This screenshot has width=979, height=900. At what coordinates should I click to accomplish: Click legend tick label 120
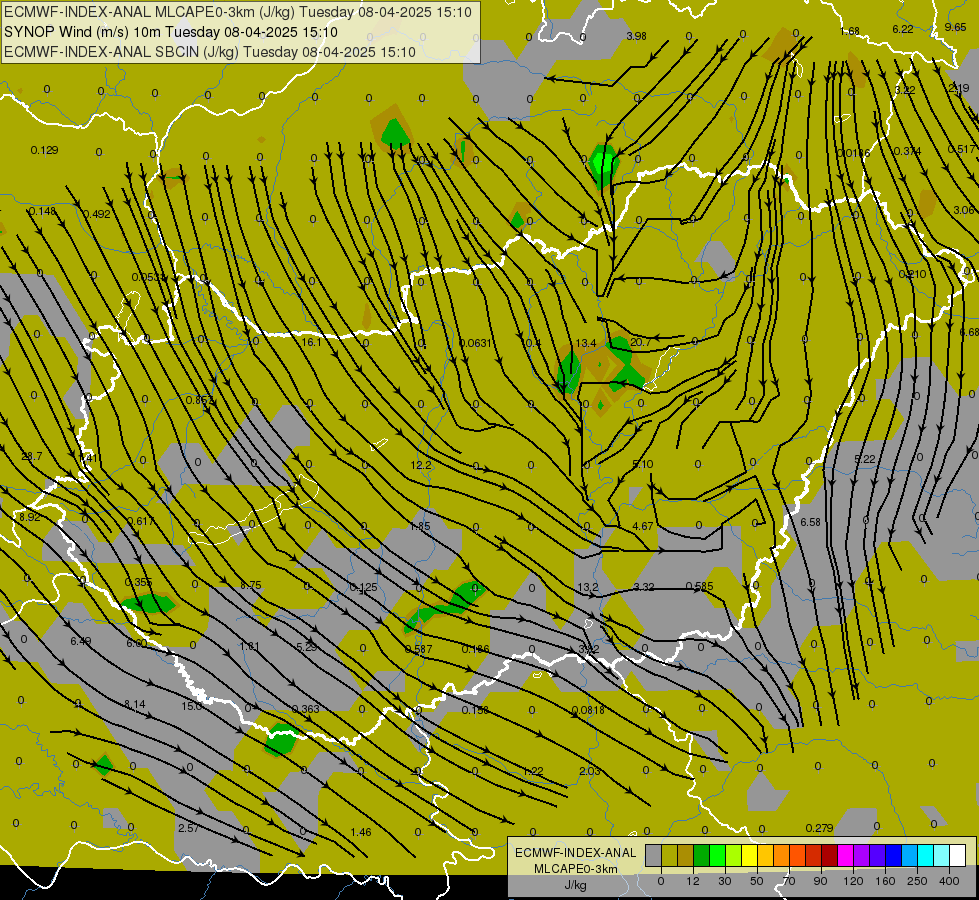(853, 881)
